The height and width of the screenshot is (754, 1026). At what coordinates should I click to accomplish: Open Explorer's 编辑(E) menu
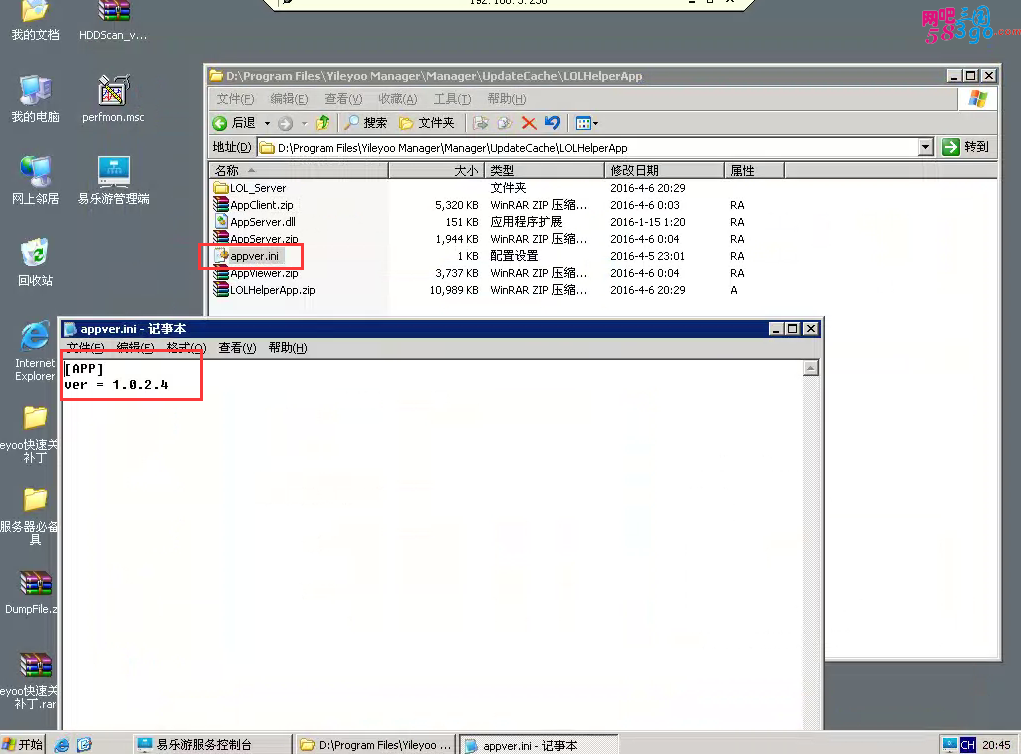289,99
